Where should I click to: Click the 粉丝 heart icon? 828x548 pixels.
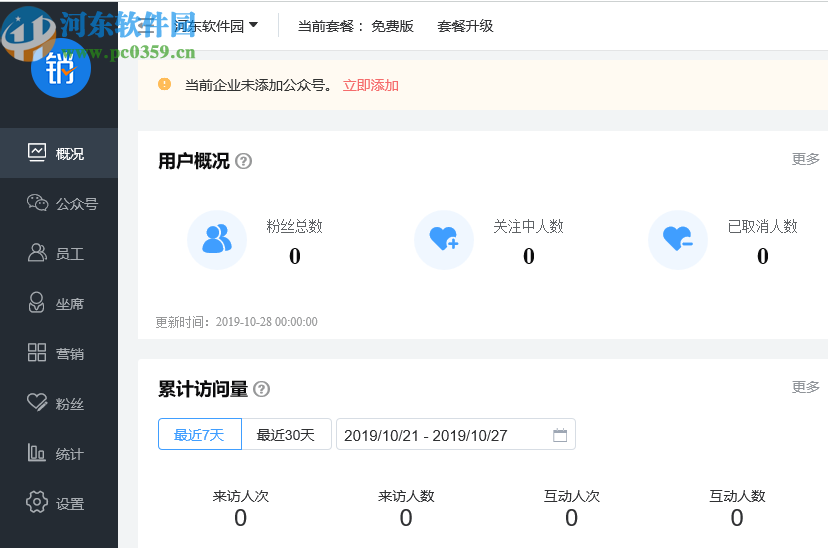37,402
